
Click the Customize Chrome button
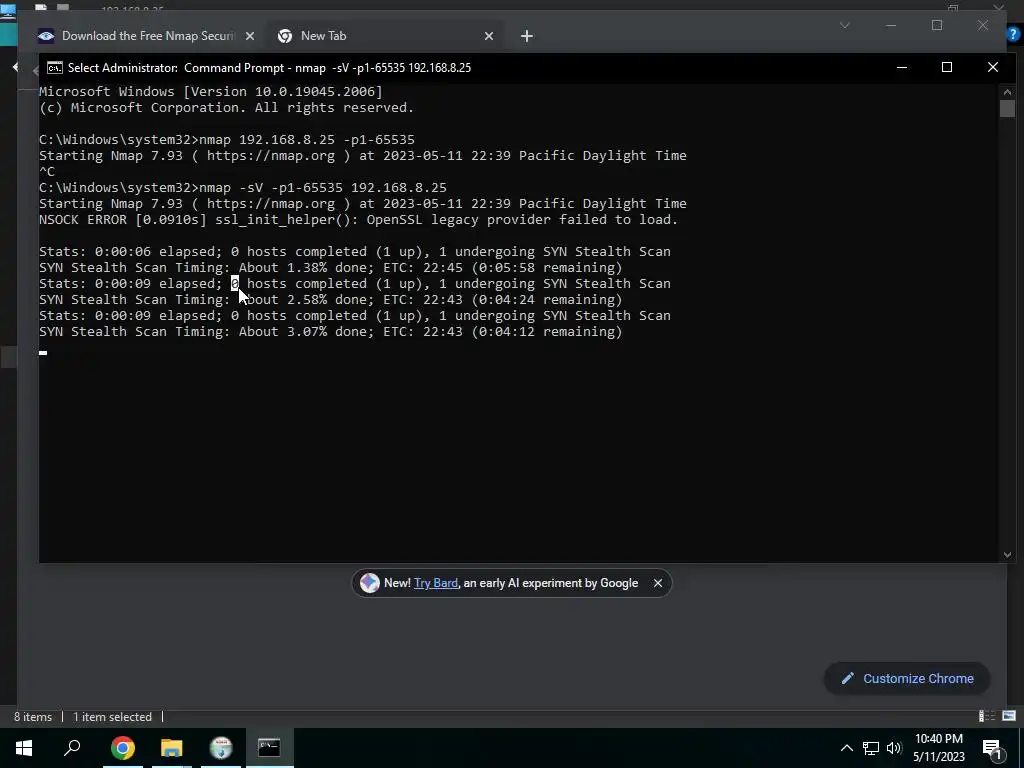(x=907, y=679)
